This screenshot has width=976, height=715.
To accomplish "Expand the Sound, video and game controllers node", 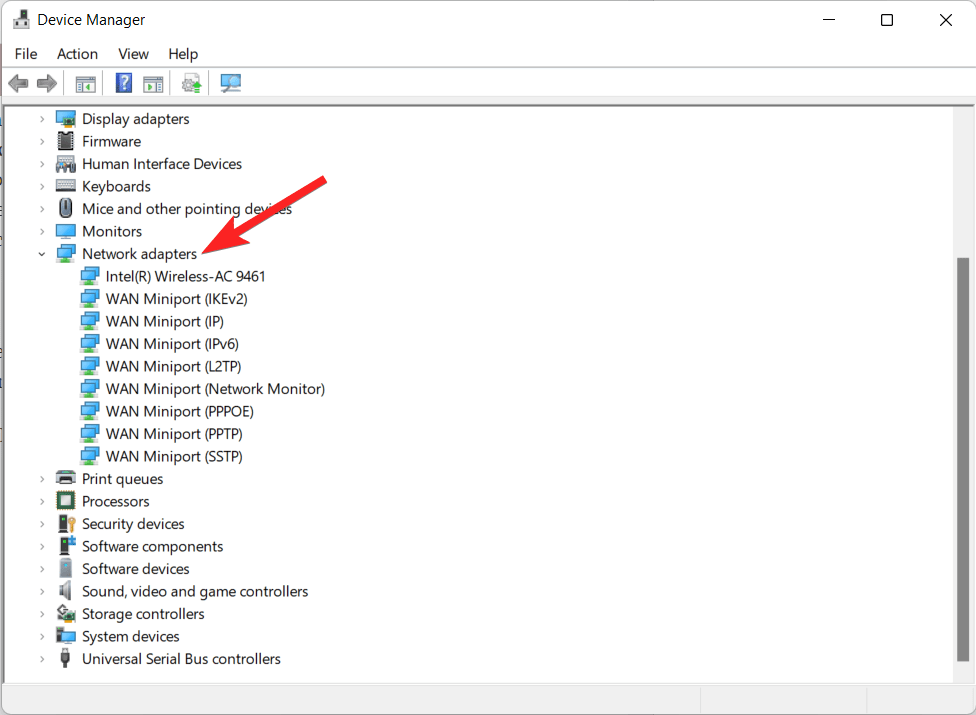I will [42, 592].
